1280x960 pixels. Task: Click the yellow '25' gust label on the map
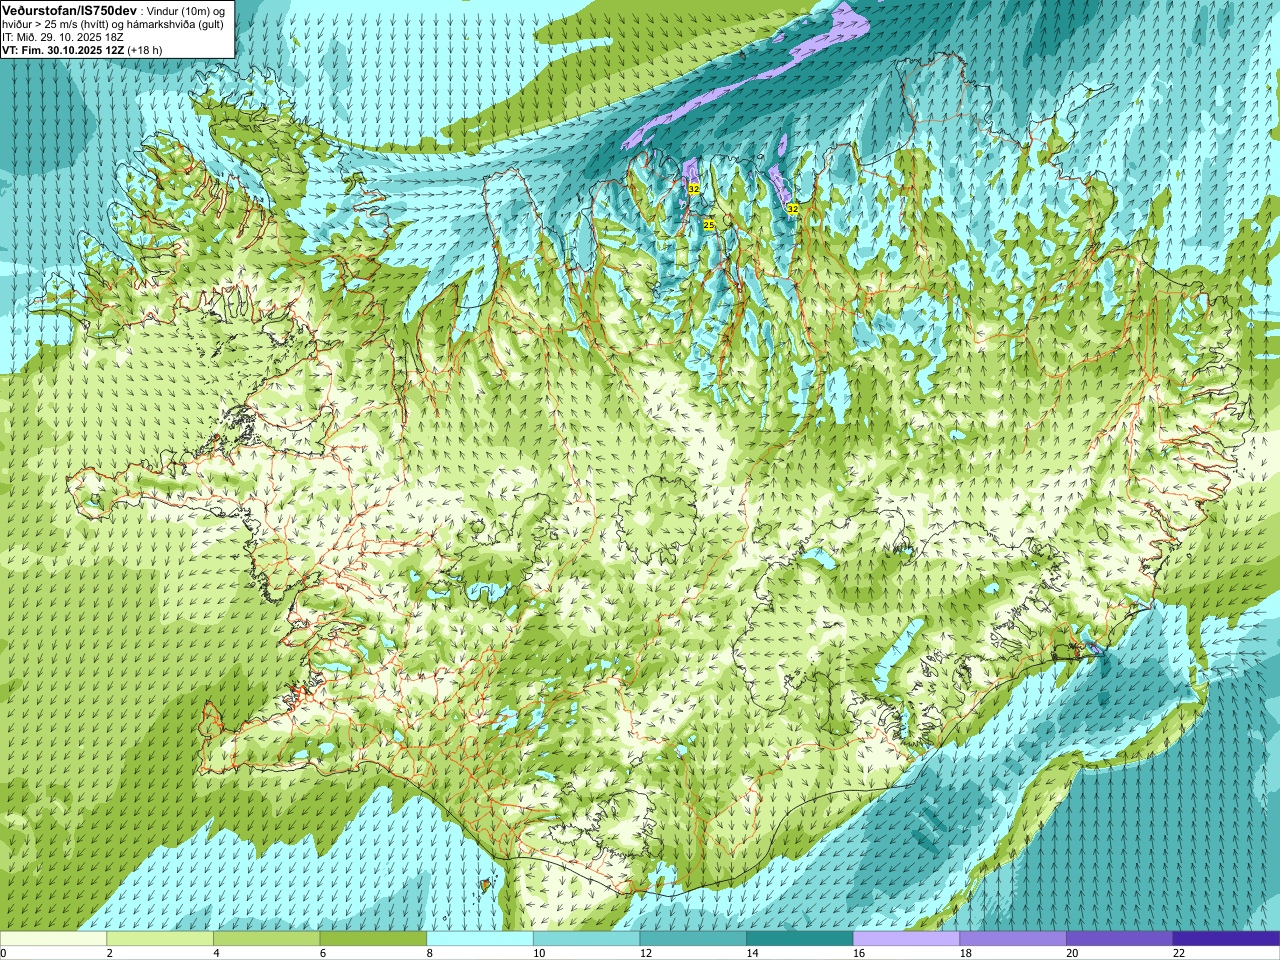(x=709, y=225)
